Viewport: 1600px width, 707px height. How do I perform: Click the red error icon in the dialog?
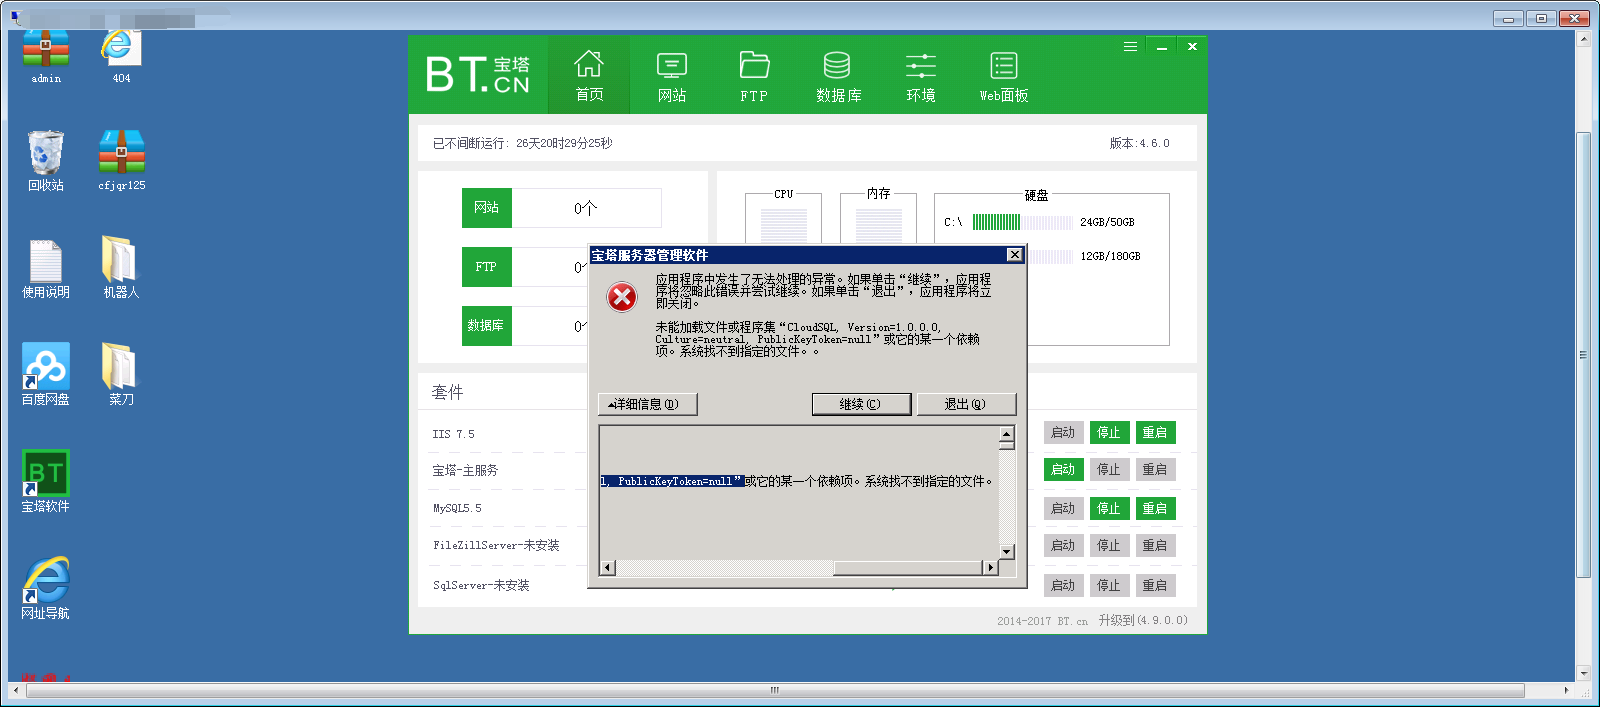[x=622, y=297]
